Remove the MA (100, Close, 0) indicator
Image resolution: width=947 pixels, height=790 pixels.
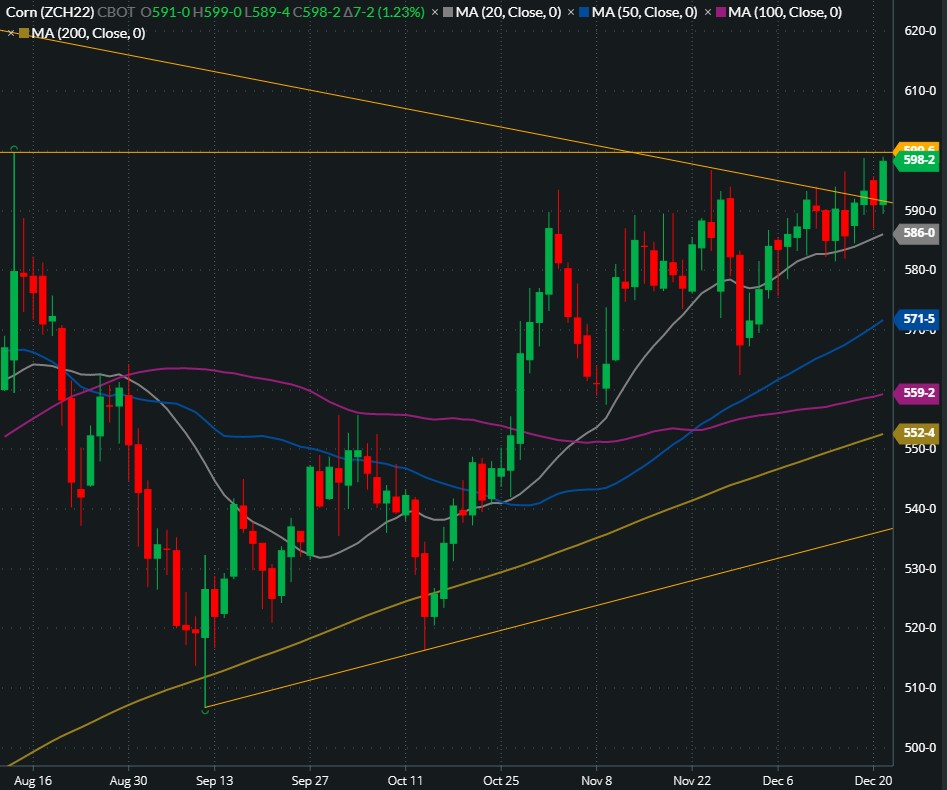point(708,13)
